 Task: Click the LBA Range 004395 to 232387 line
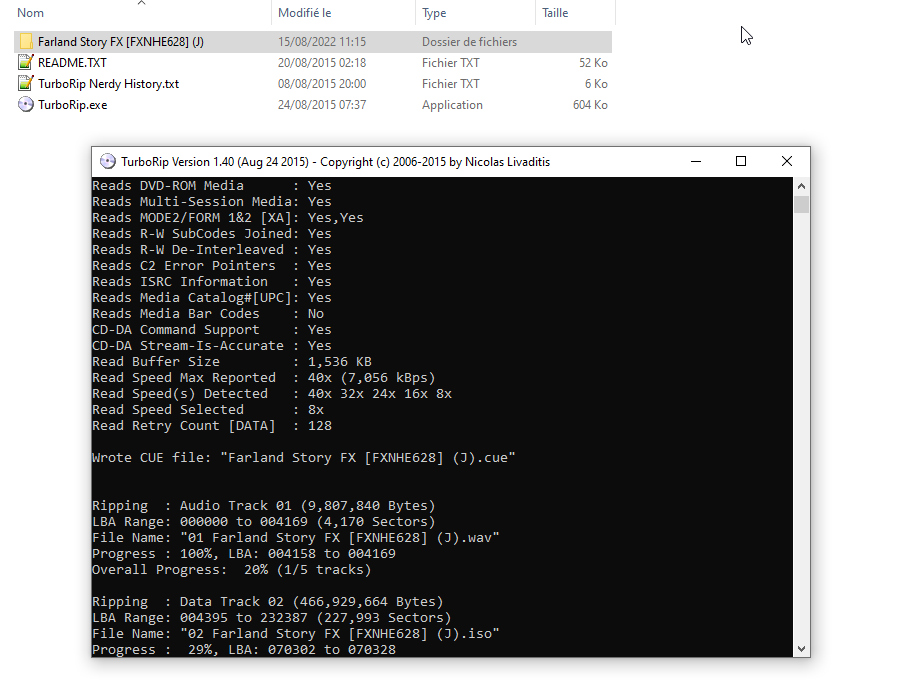pos(271,618)
